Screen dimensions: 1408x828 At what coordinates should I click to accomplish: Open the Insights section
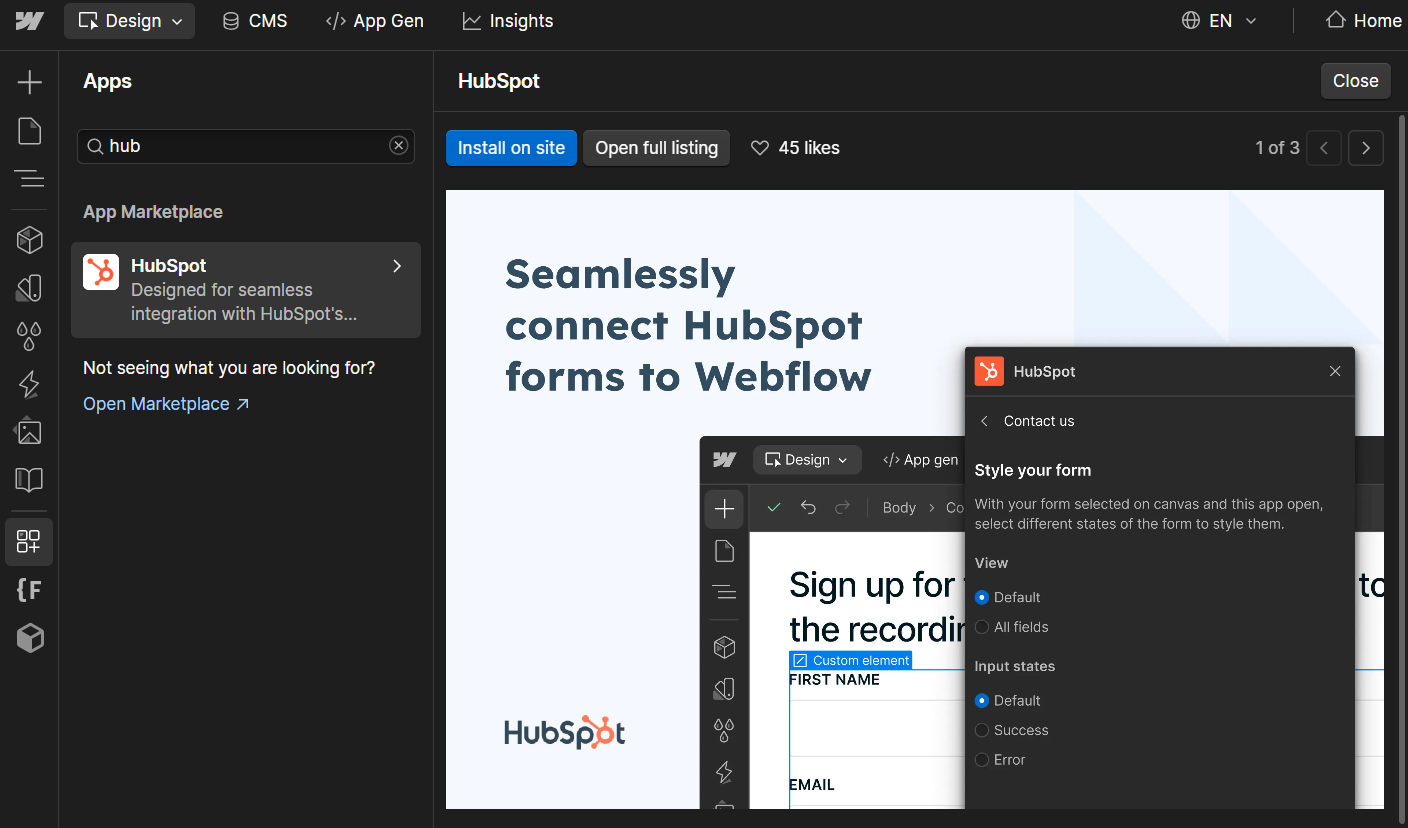pyautogui.click(x=507, y=20)
